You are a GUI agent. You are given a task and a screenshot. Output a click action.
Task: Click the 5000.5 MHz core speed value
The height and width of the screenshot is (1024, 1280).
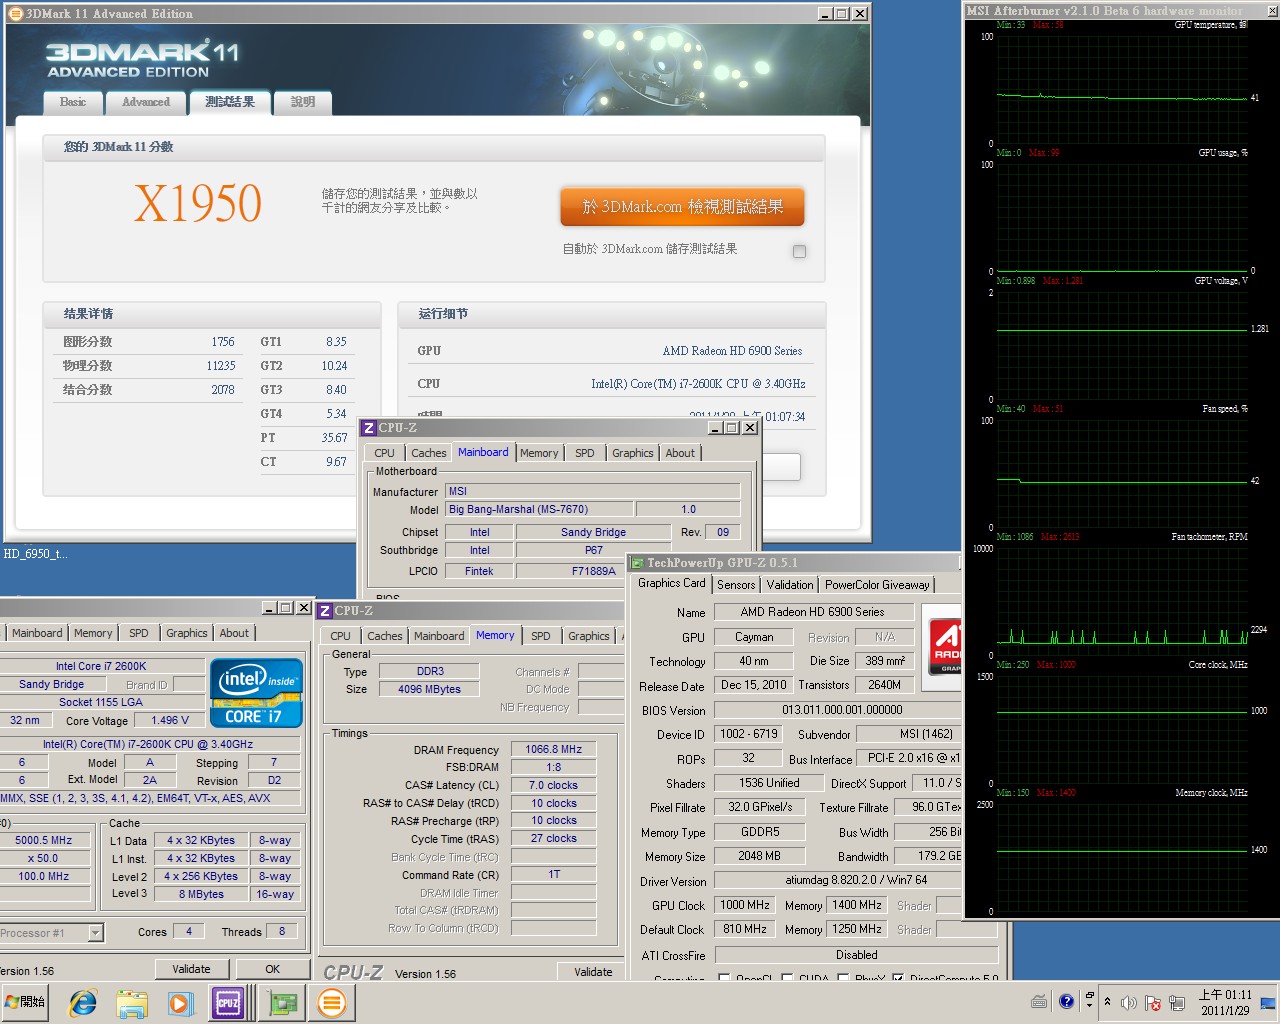click(44, 840)
